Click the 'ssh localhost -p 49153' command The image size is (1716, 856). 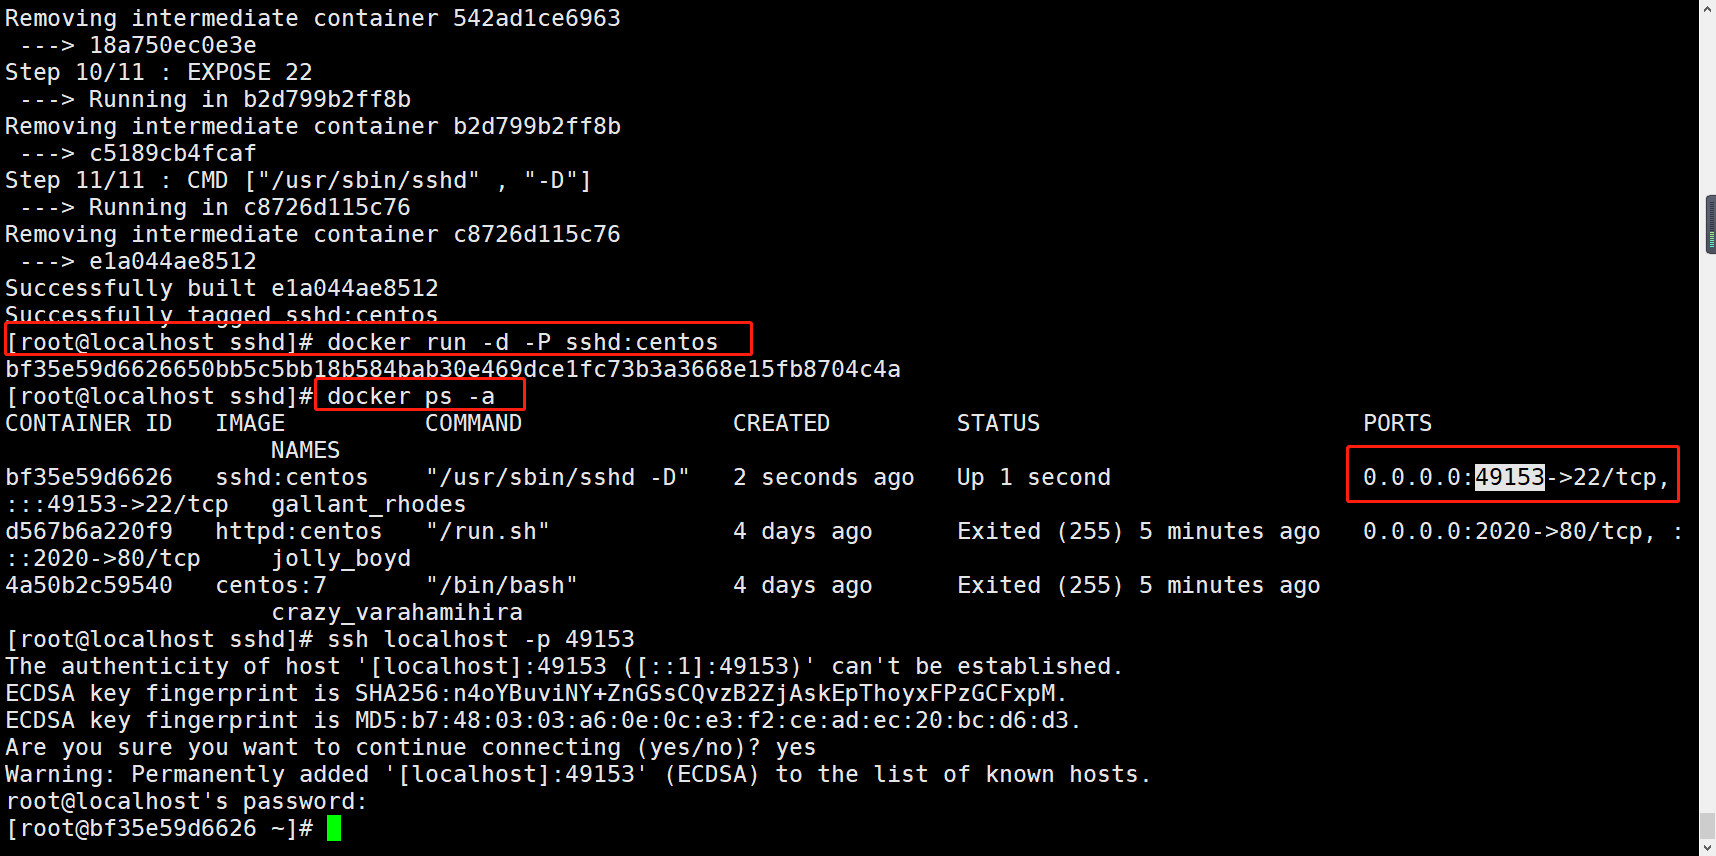tap(481, 639)
